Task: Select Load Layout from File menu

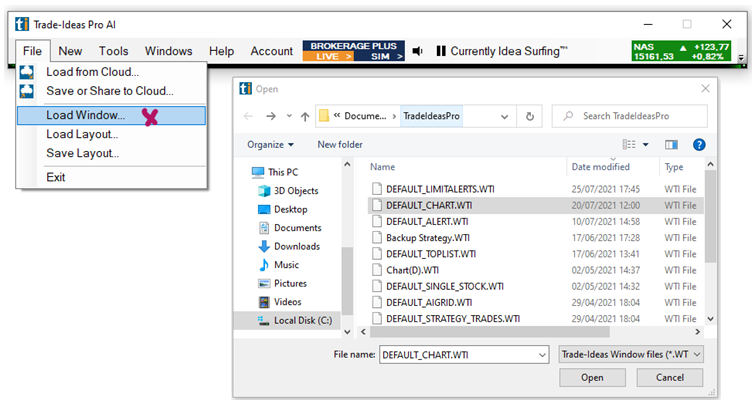Action: (82, 134)
